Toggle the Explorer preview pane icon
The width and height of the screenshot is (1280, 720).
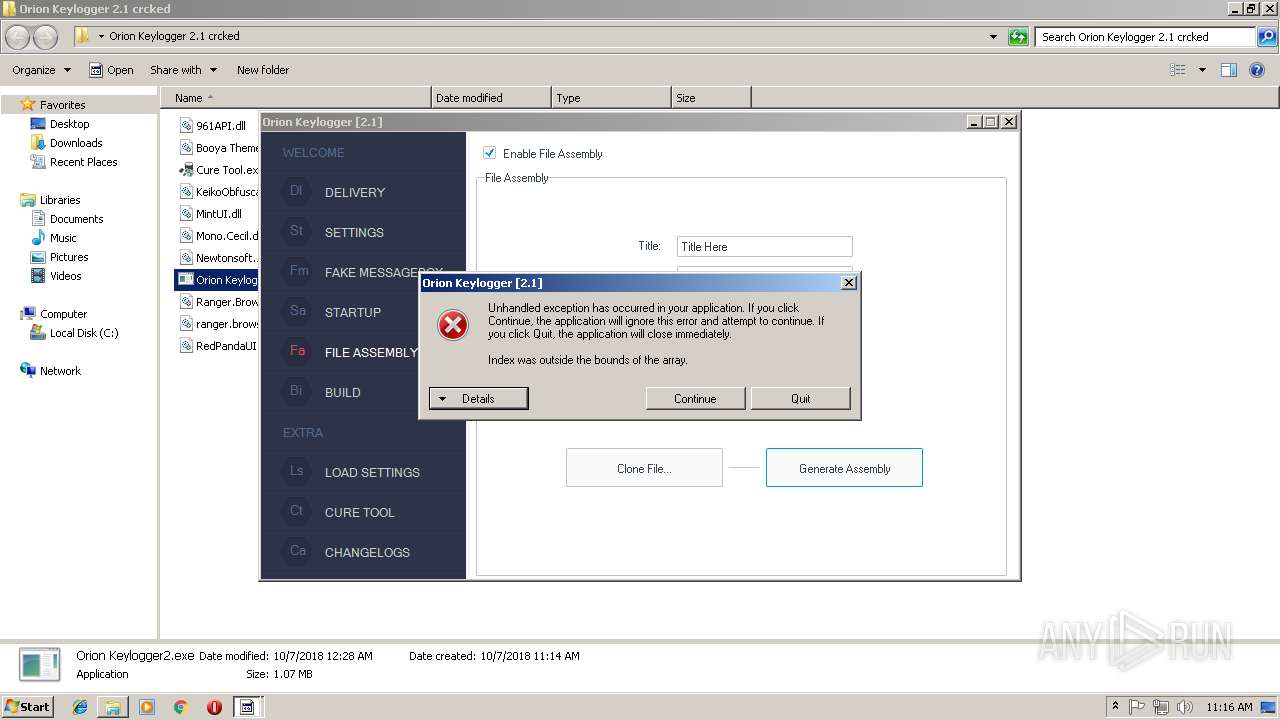click(1229, 70)
